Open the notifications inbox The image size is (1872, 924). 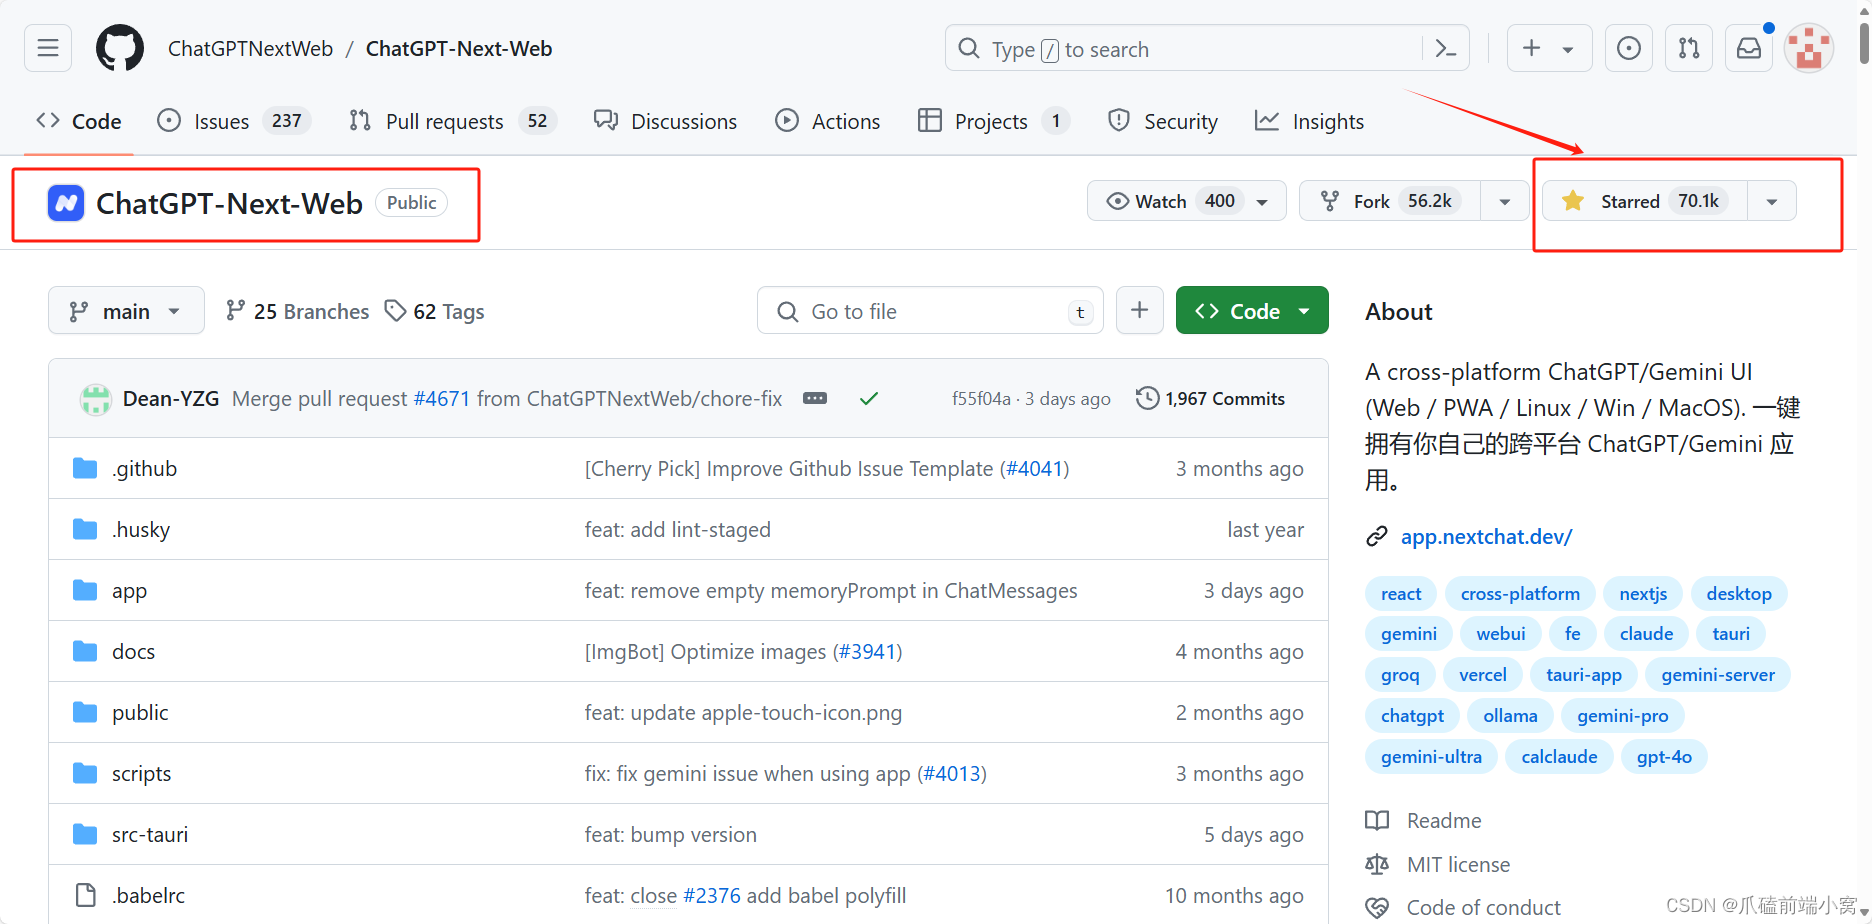pyautogui.click(x=1749, y=48)
